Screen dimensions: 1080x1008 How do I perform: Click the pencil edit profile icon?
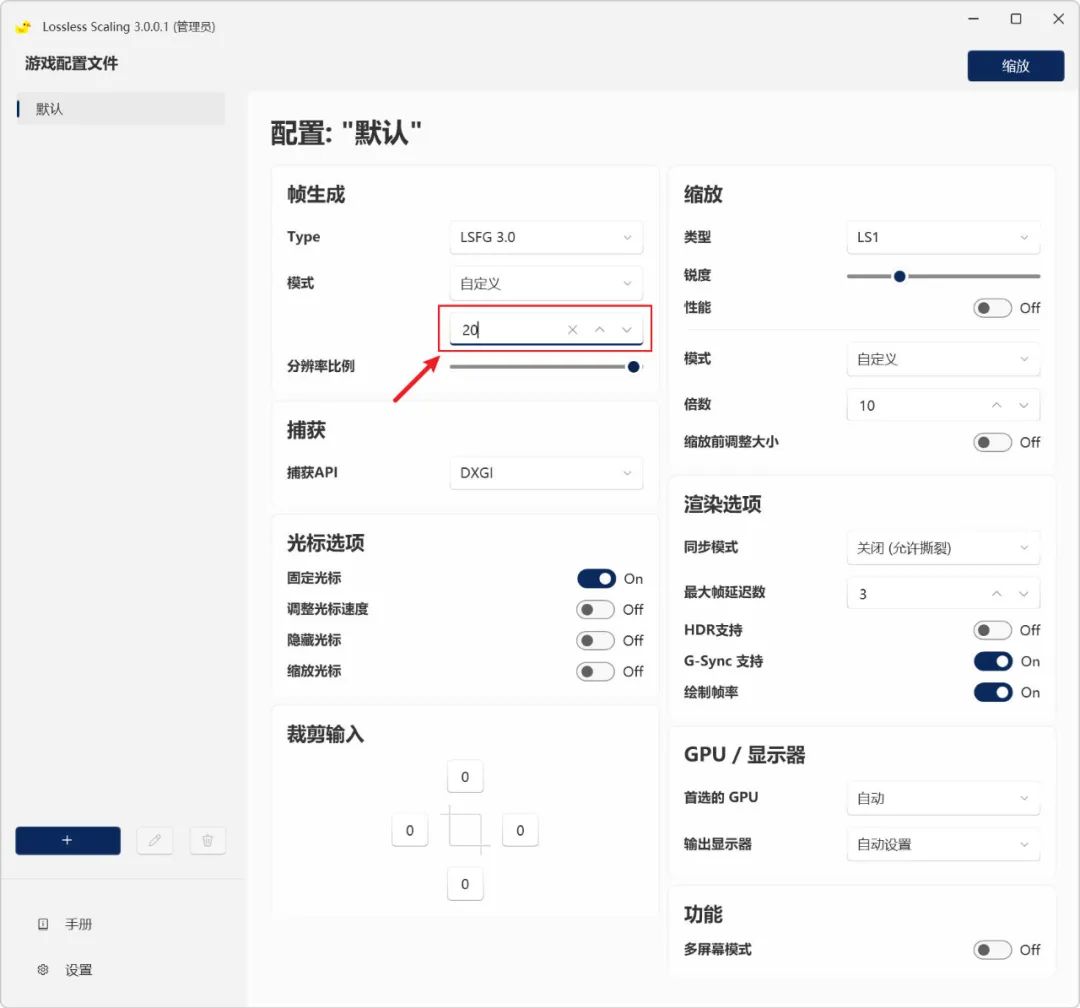(155, 841)
